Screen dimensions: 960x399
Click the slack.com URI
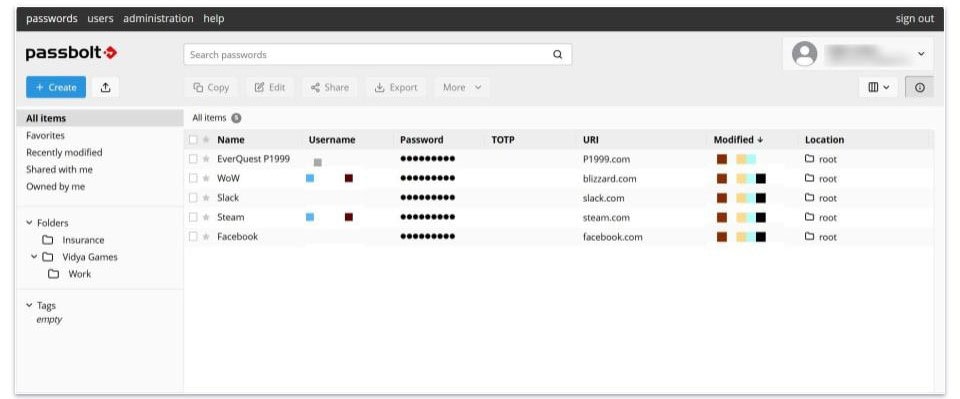(604, 198)
